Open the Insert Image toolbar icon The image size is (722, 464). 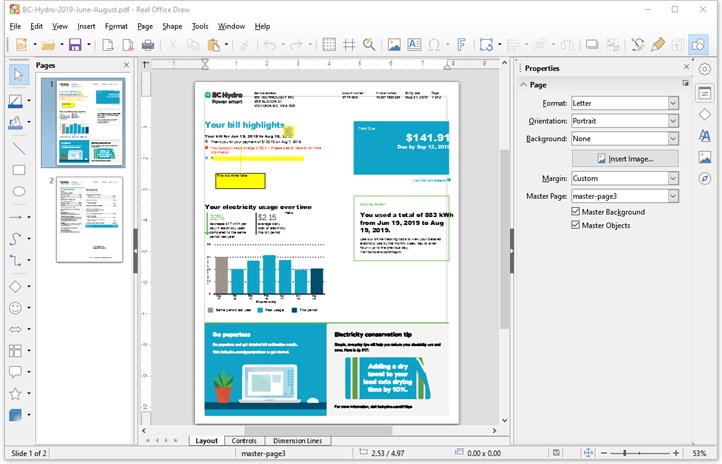pyautogui.click(x=394, y=45)
